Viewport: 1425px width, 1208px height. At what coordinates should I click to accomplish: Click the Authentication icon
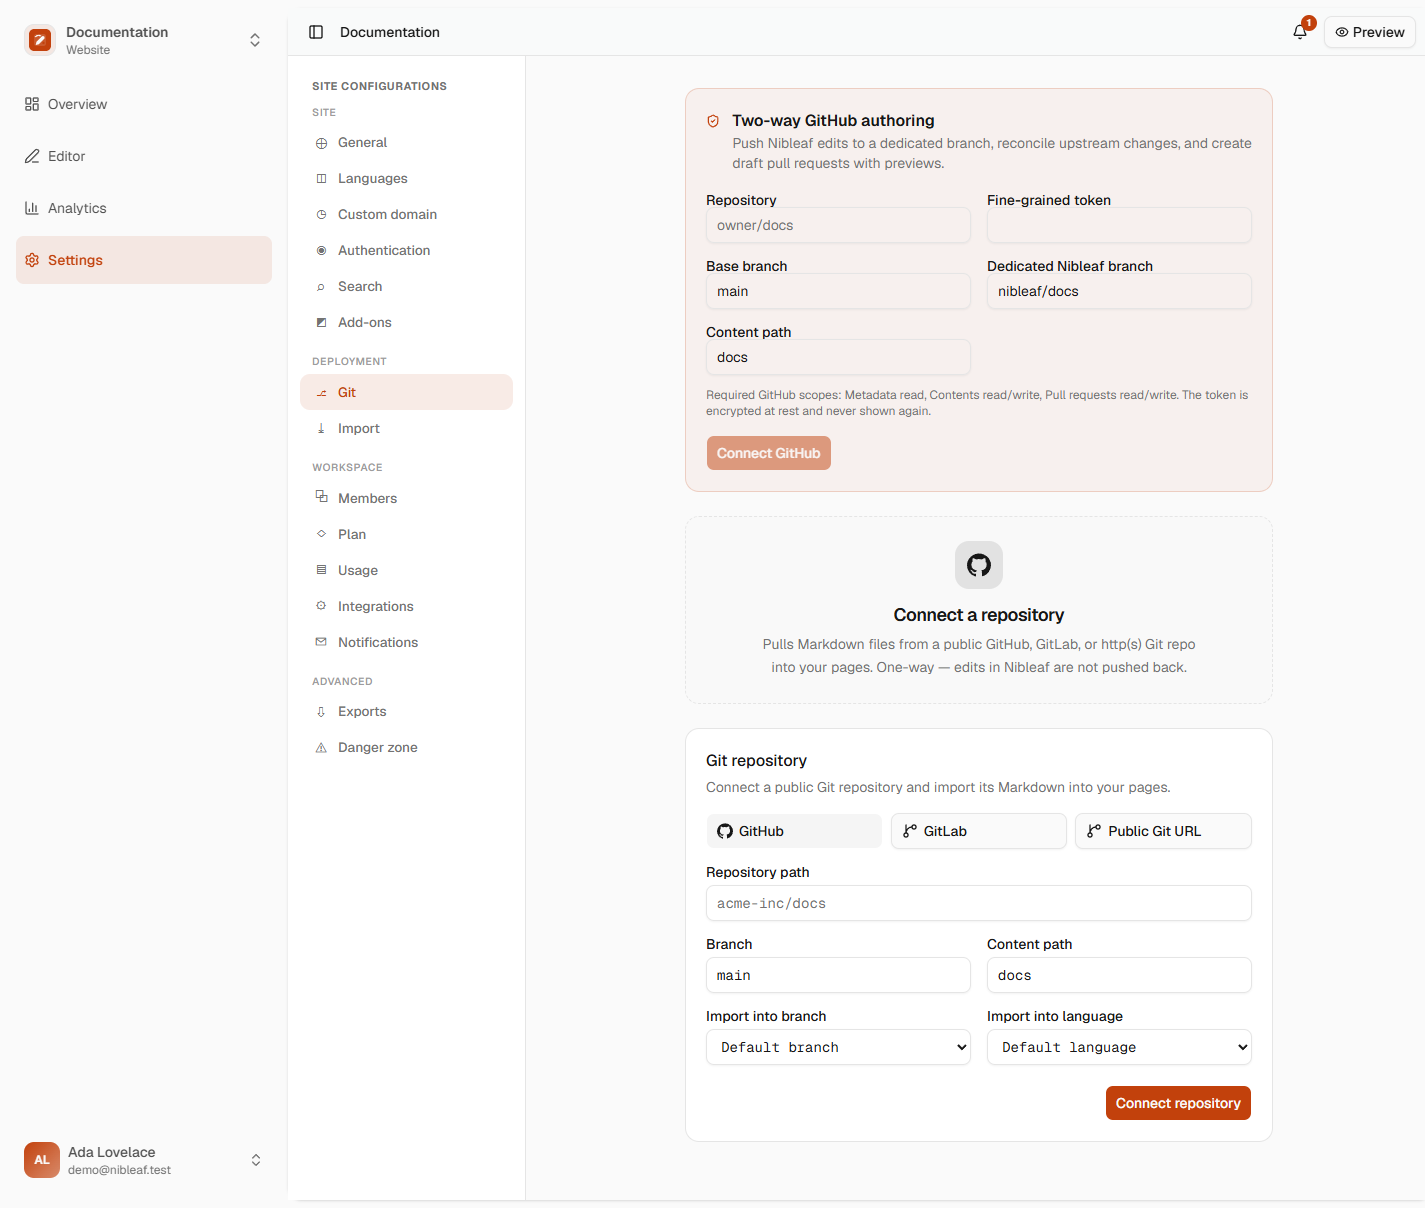coord(321,251)
